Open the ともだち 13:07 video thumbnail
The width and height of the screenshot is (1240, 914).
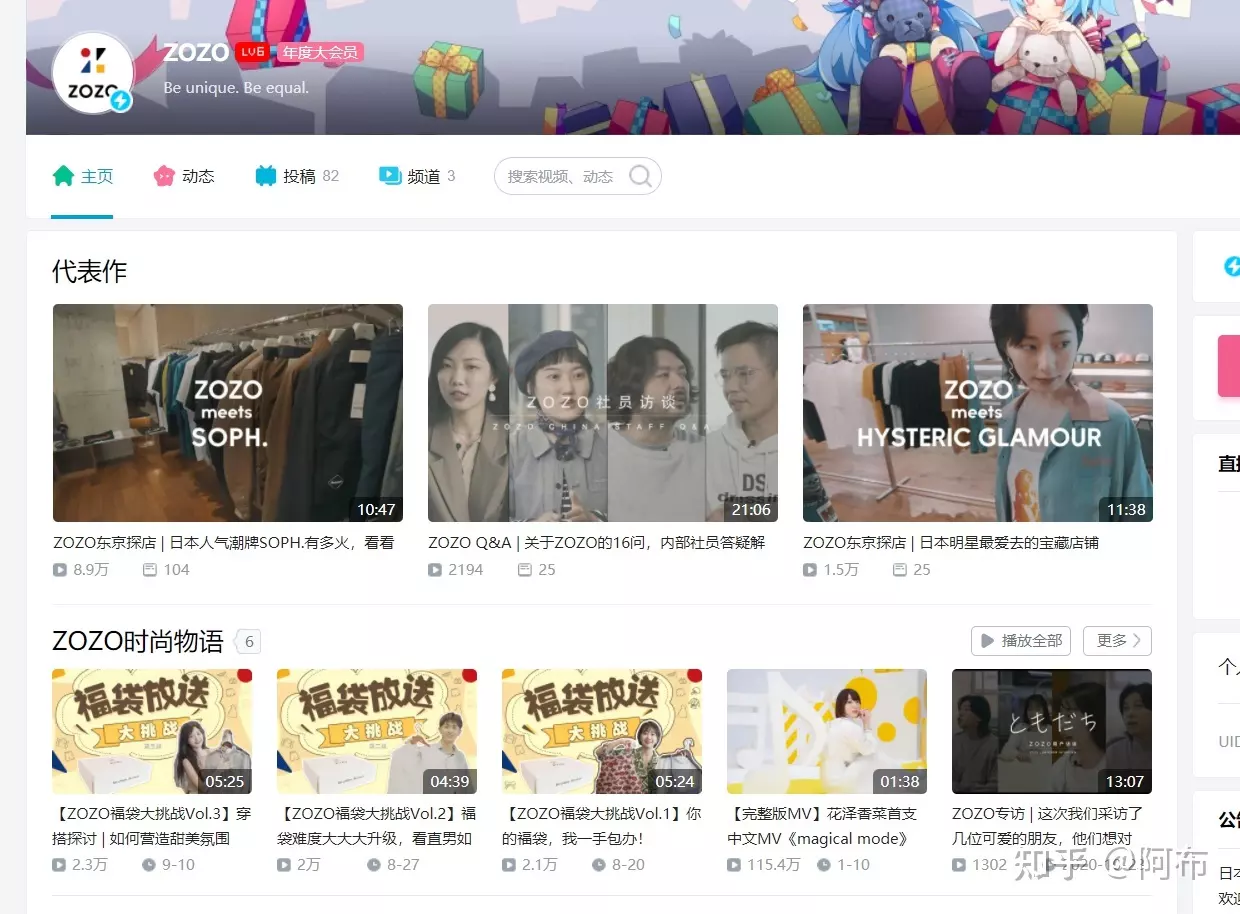1052,731
